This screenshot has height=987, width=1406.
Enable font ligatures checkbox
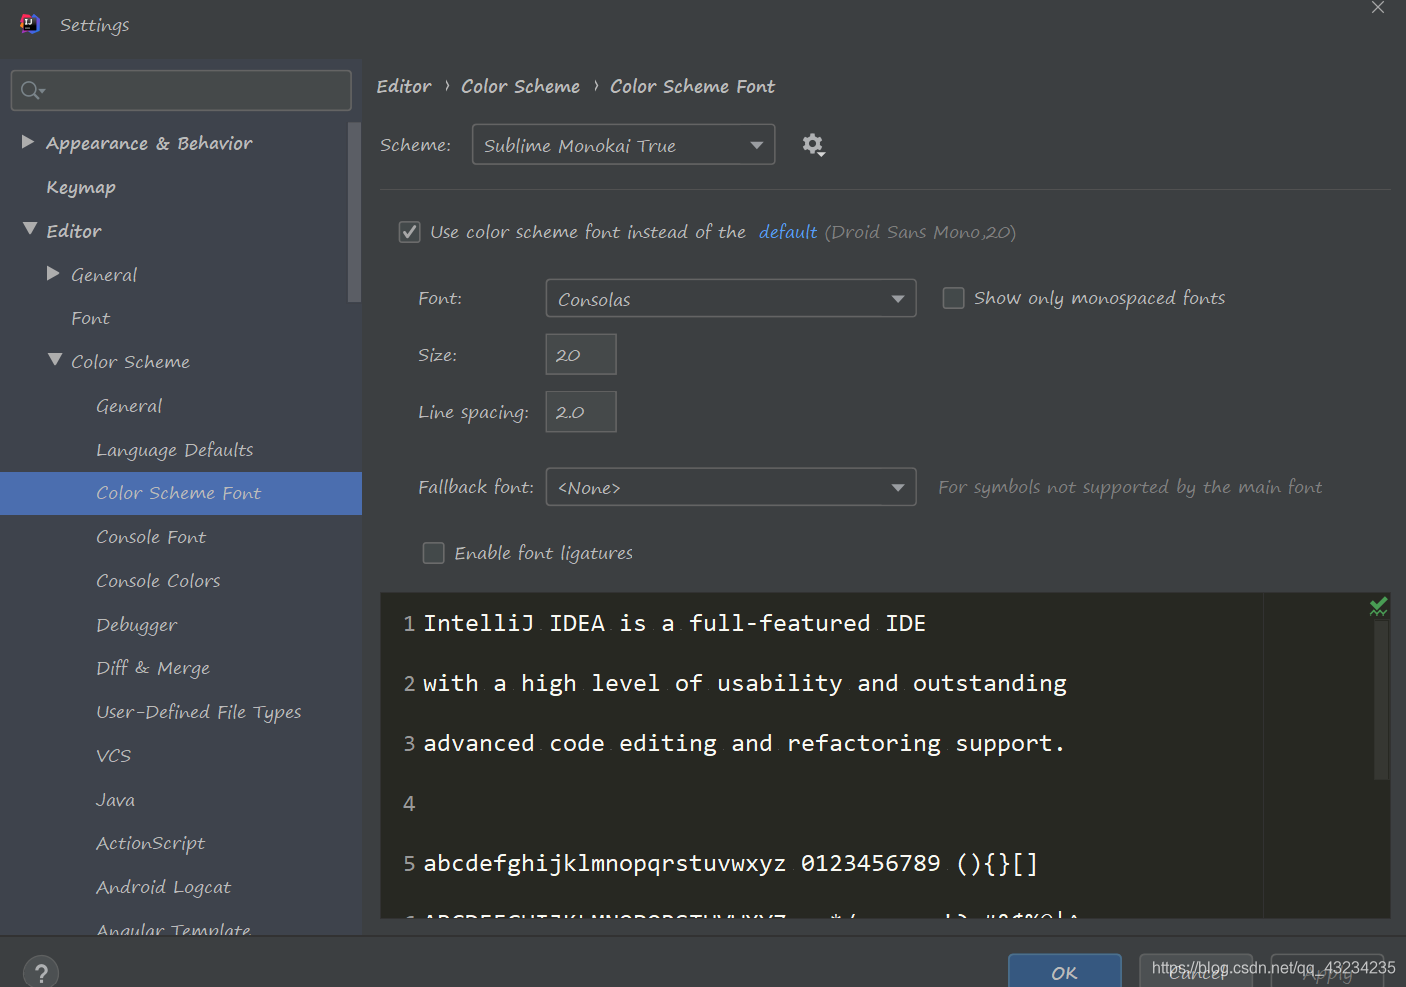tap(433, 553)
